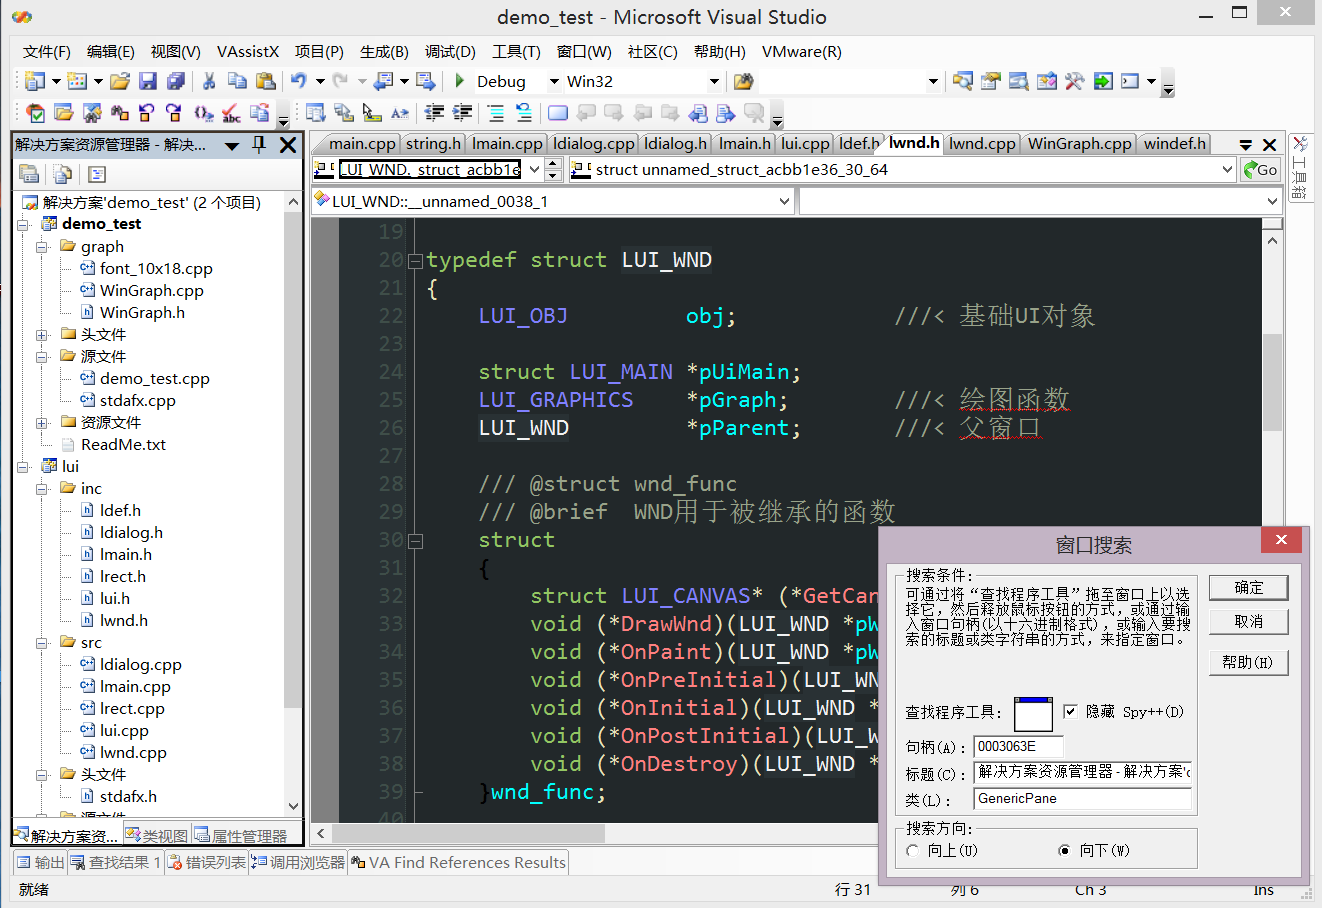
Task: Click VA spell check abc icon
Action: point(231,113)
